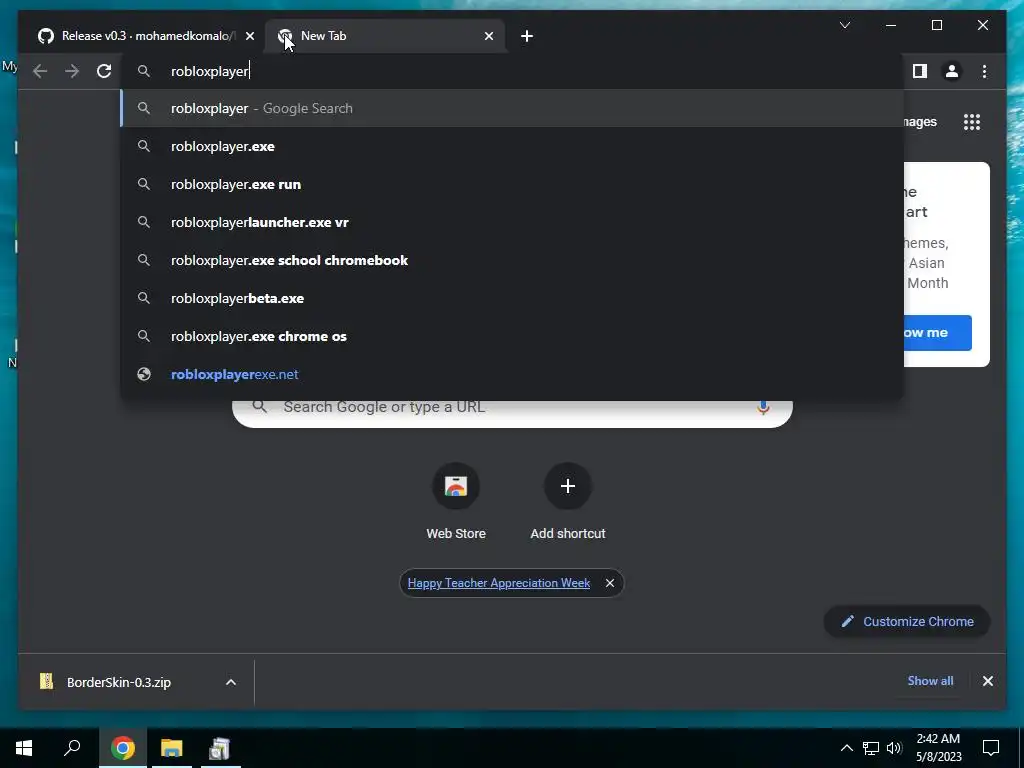Dismiss the Teacher Appreciation Week chip
This screenshot has width=1024, height=768.
[x=610, y=583]
